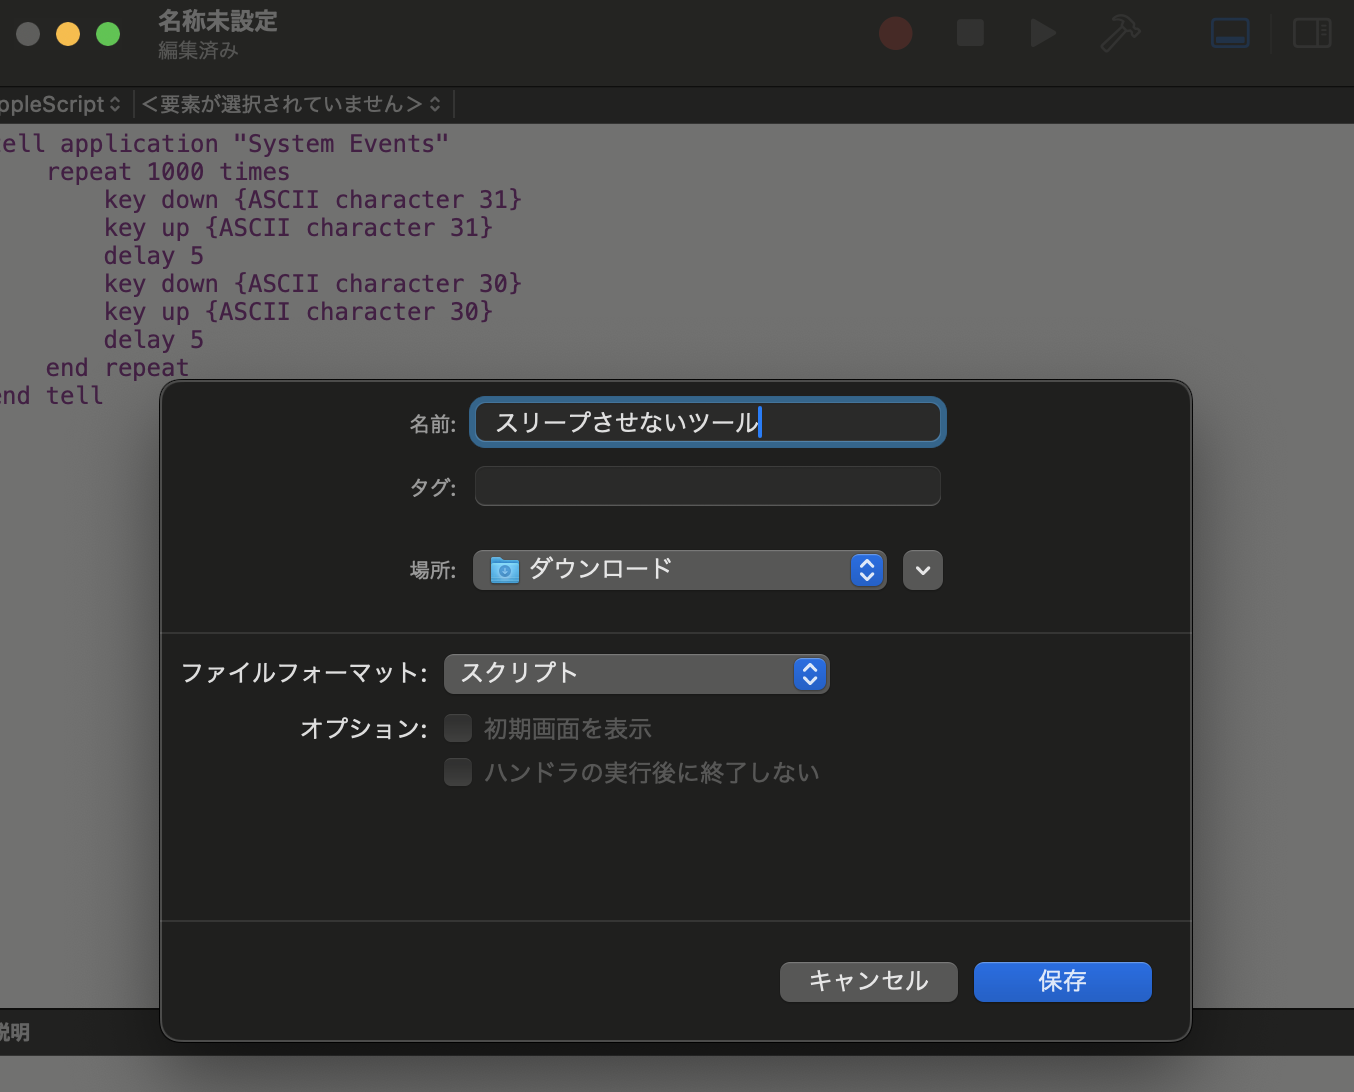
Task: Click the 保存 button
Action: (1063, 982)
